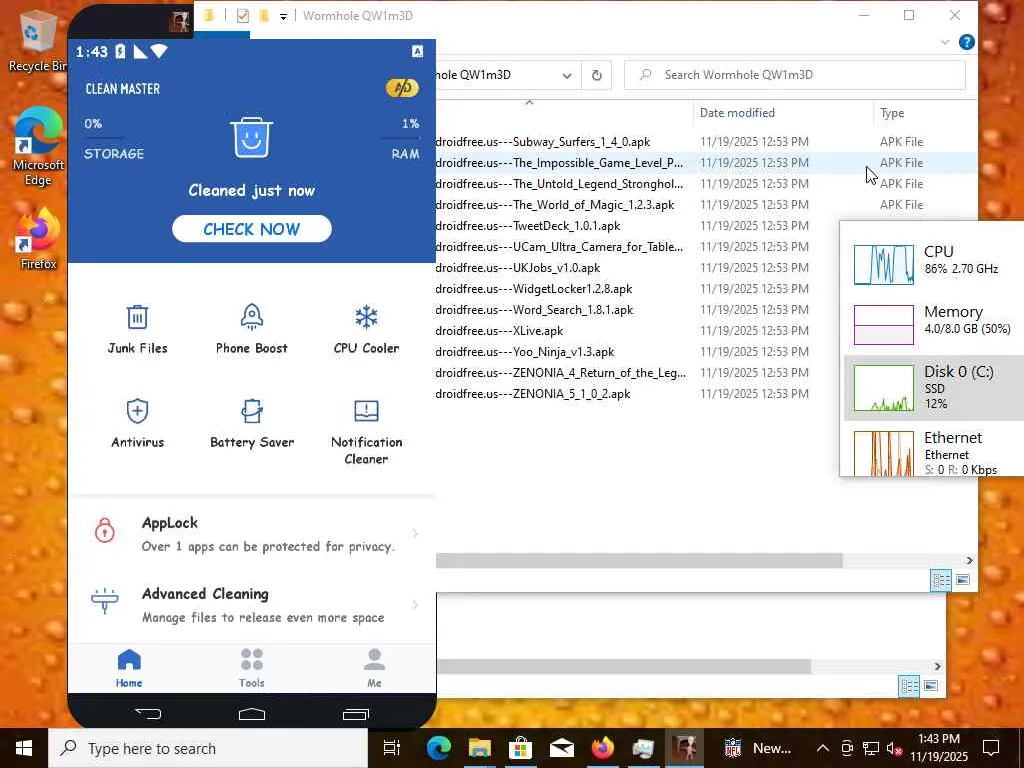
Task: Open Junk Files cleaner in Clean Master
Action: [137, 329]
